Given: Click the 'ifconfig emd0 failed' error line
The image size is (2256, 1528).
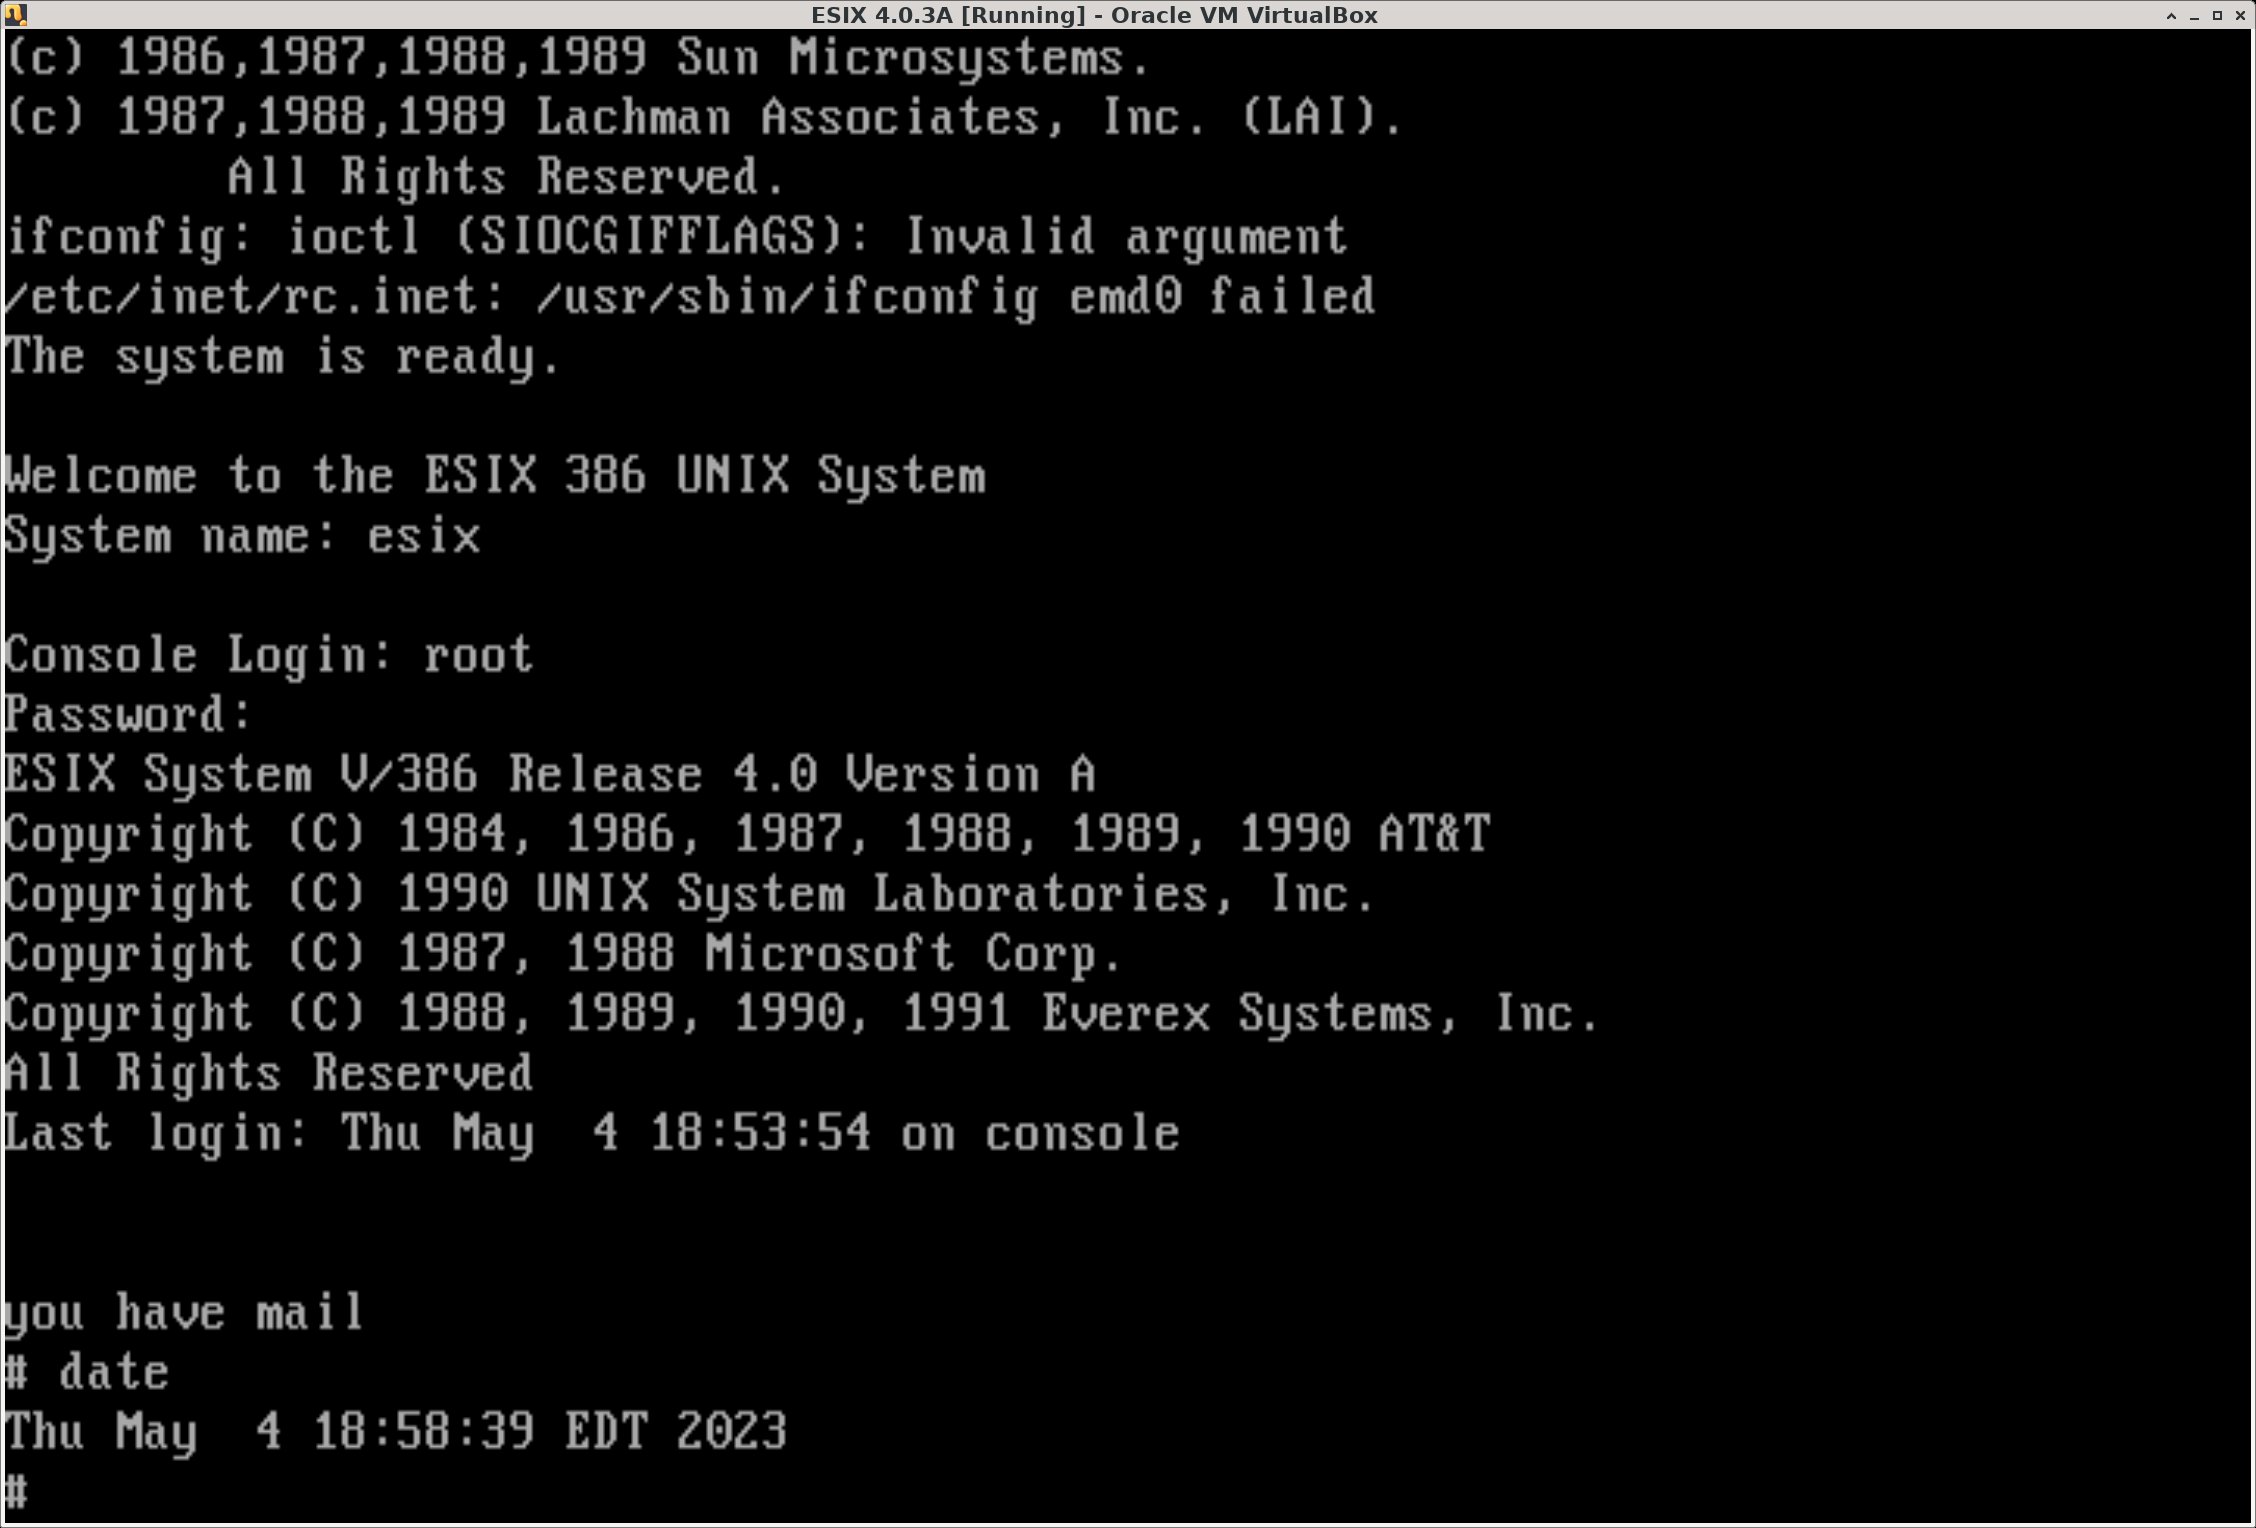Looking at the screenshot, I should tap(690, 297).
